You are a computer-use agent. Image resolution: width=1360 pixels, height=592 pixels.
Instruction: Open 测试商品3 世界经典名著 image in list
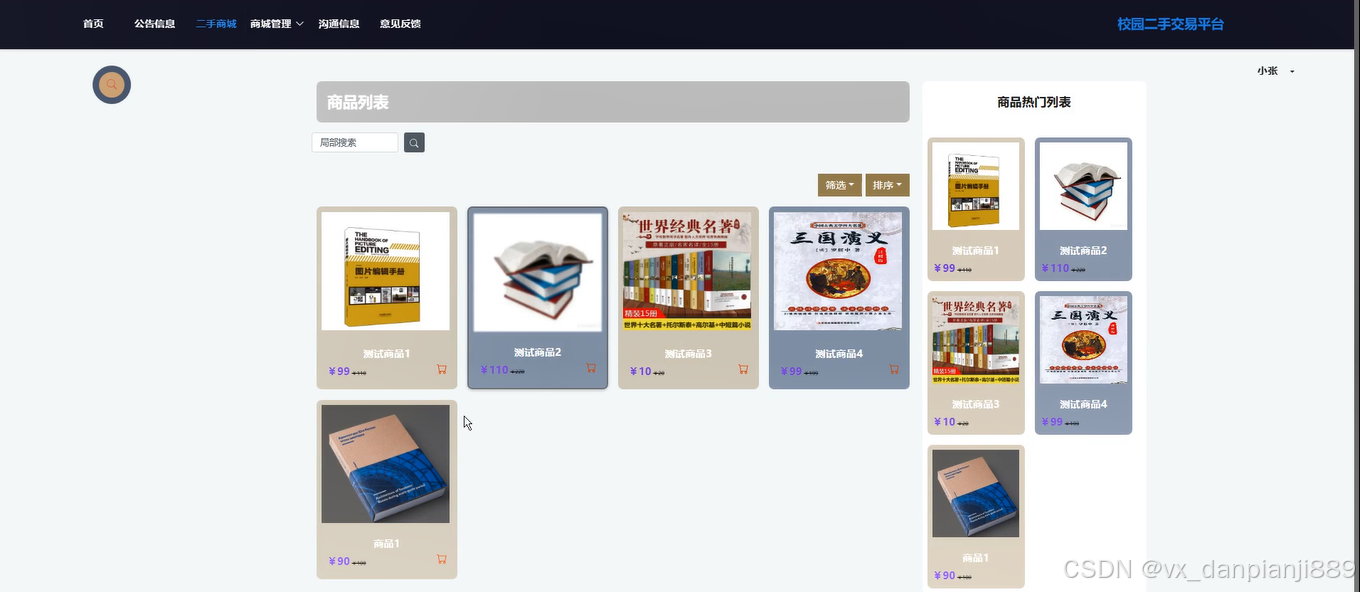[x=687, y=271]
